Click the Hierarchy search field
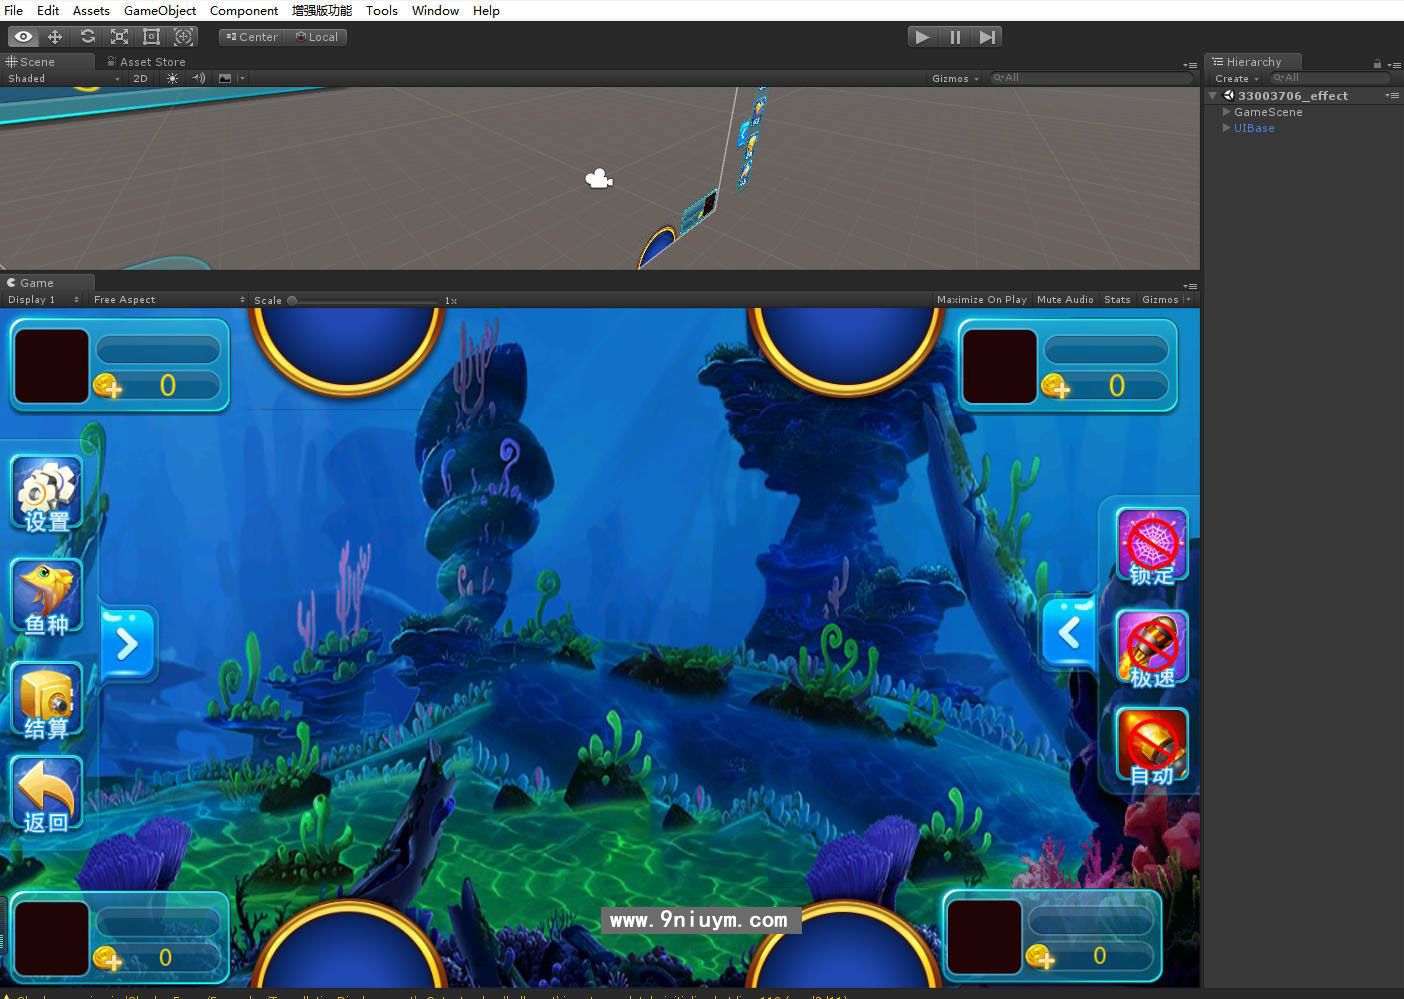The height and width of the screenshot is (999, 1404). point(1330,78)
